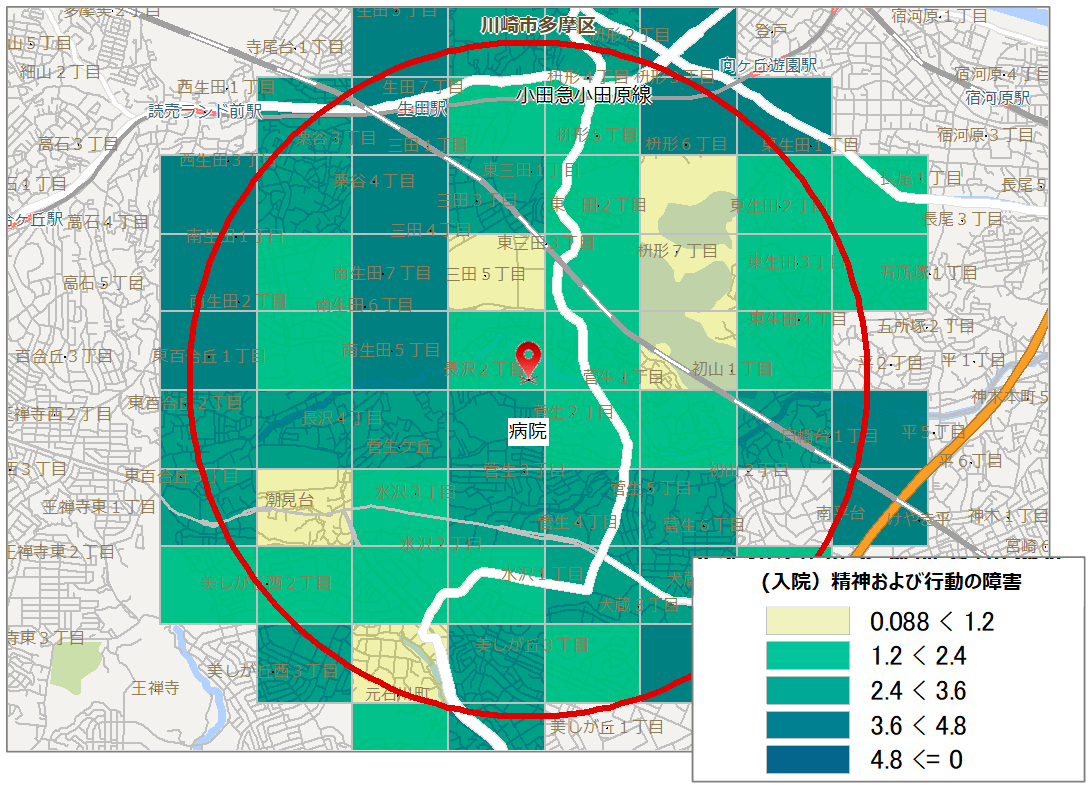Click the 美しが丘西3丁目 area label
1091x788 pixels.
273,671
